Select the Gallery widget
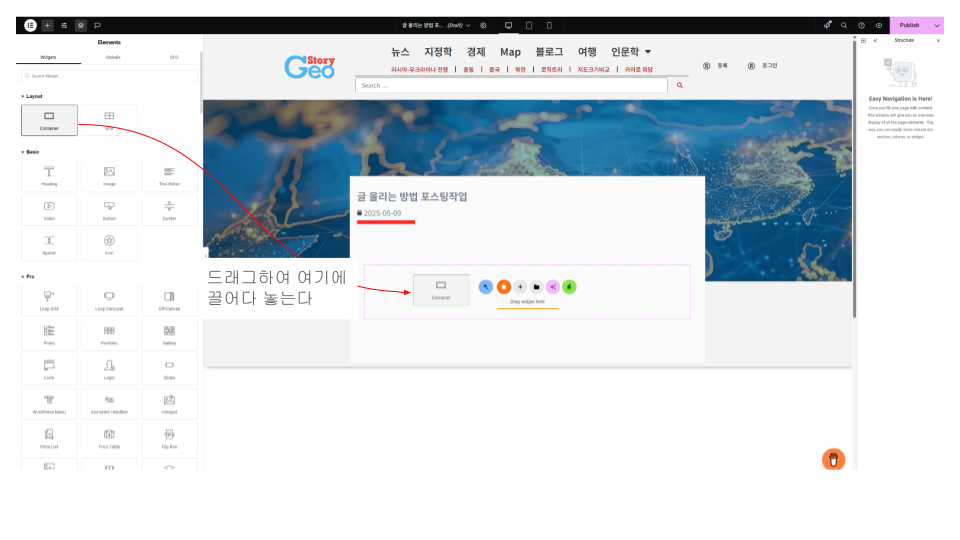Viewport: 960px width, 540px height. [169, 335]
